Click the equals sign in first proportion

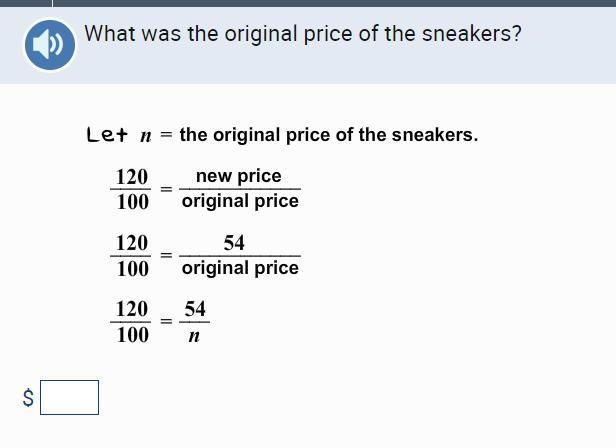point(166,189)
